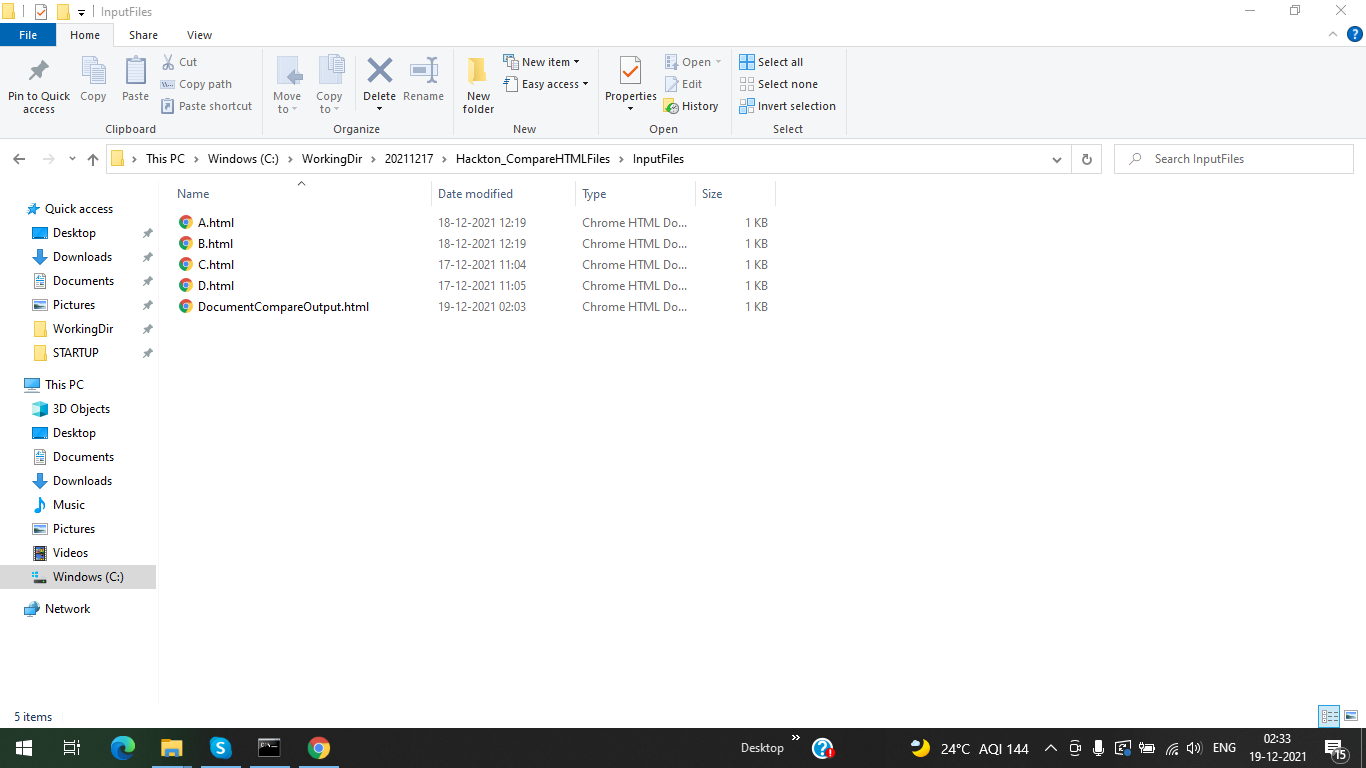Switch to large icons view toggle

click(x=1351, y=716)
